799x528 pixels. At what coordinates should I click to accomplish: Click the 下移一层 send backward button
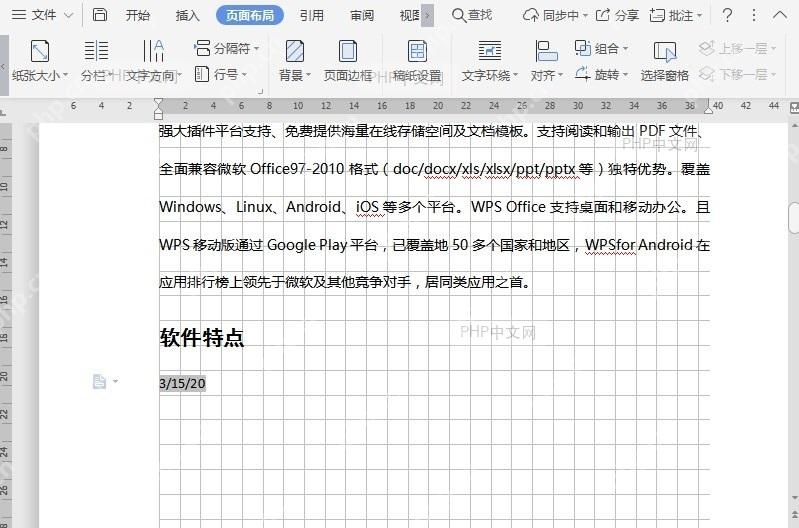(737, 74)
